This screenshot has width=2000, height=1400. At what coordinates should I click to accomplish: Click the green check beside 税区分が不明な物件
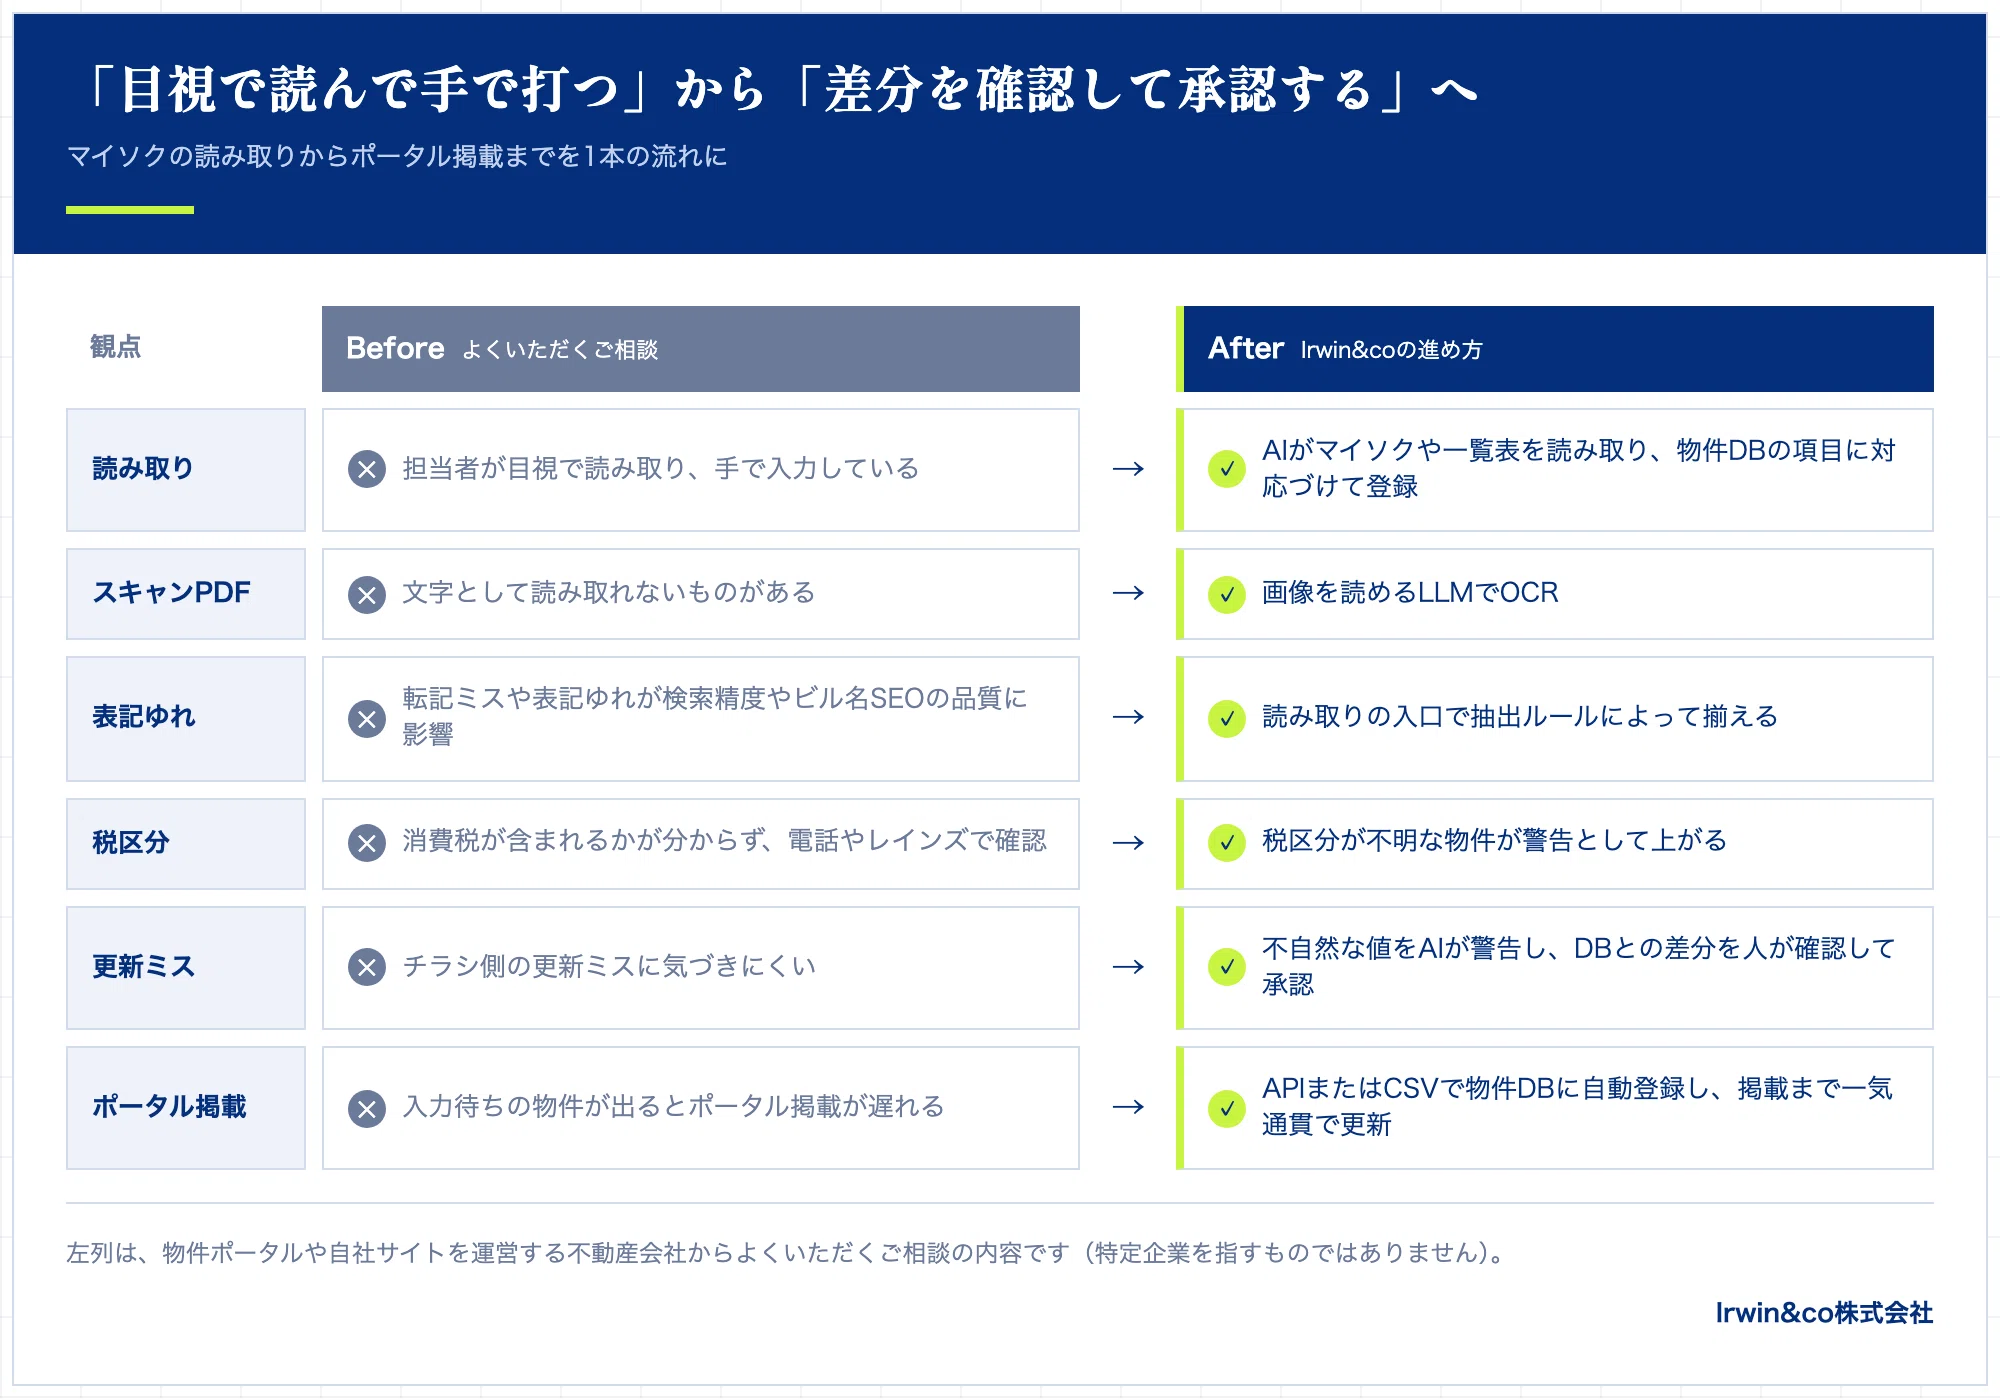[1227, 843]
